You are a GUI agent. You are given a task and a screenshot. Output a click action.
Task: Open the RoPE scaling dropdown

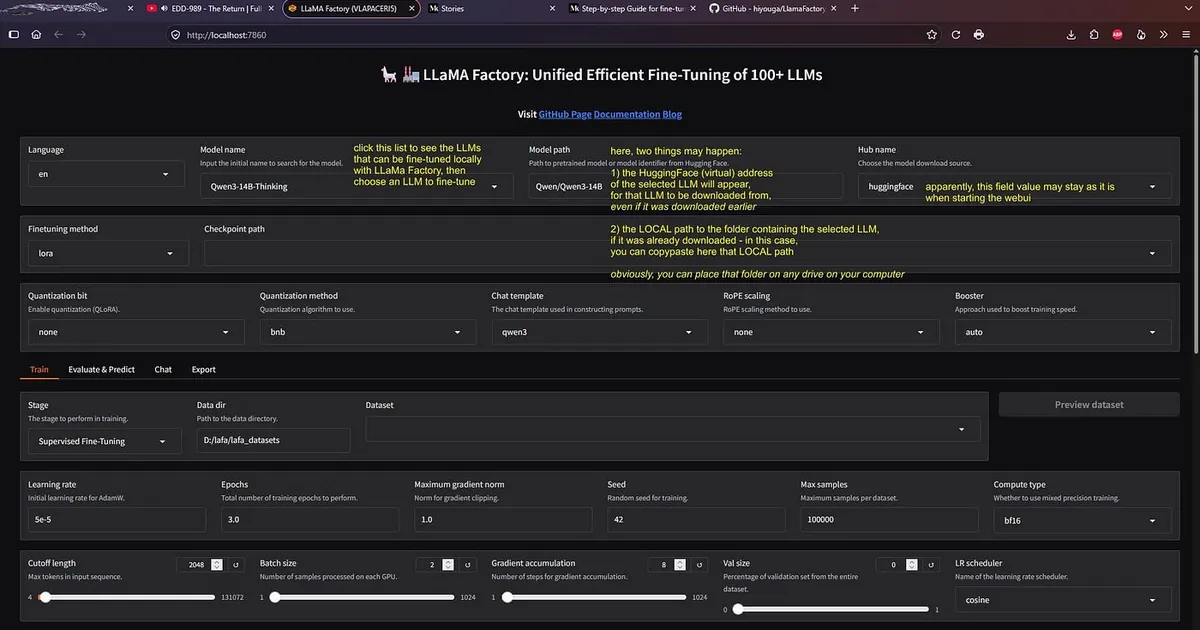831,332
